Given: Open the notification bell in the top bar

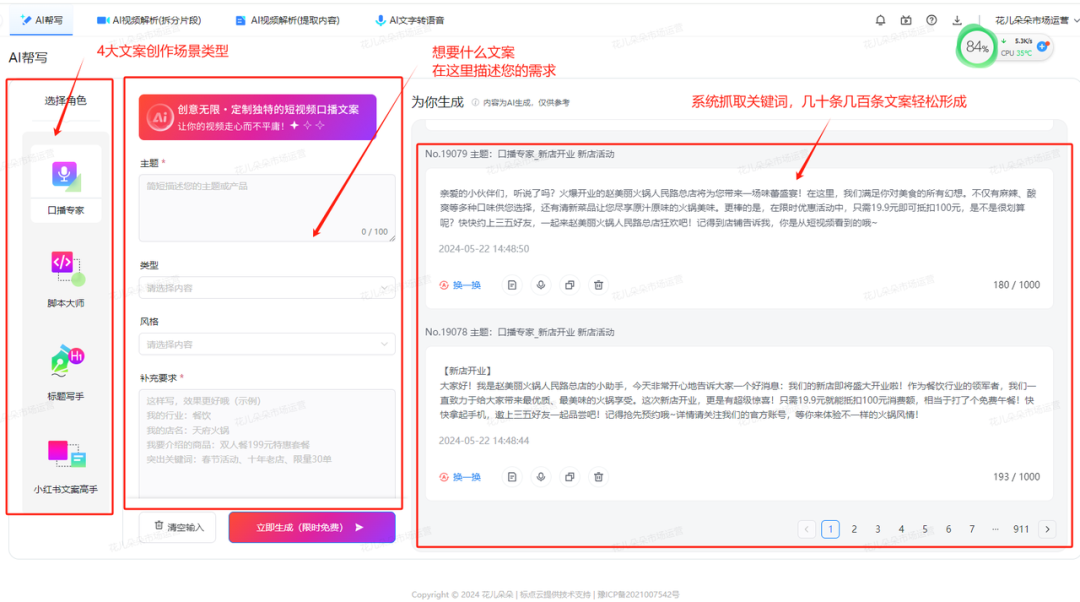Looking at the screenshot, I should click(881, 19).
